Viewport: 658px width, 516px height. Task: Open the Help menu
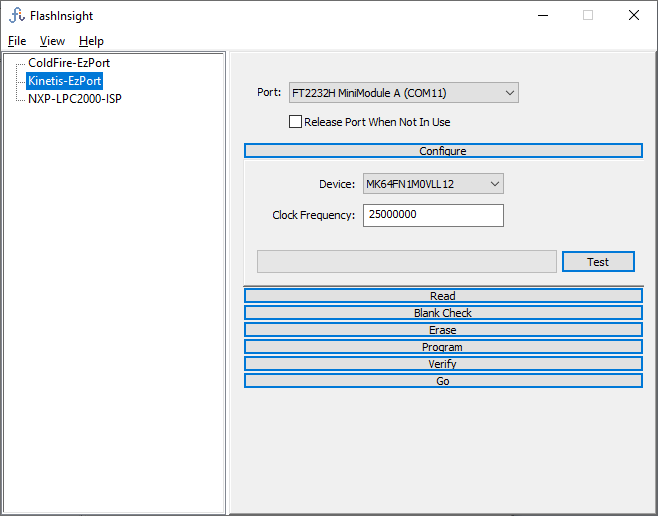tap(91, 41)
